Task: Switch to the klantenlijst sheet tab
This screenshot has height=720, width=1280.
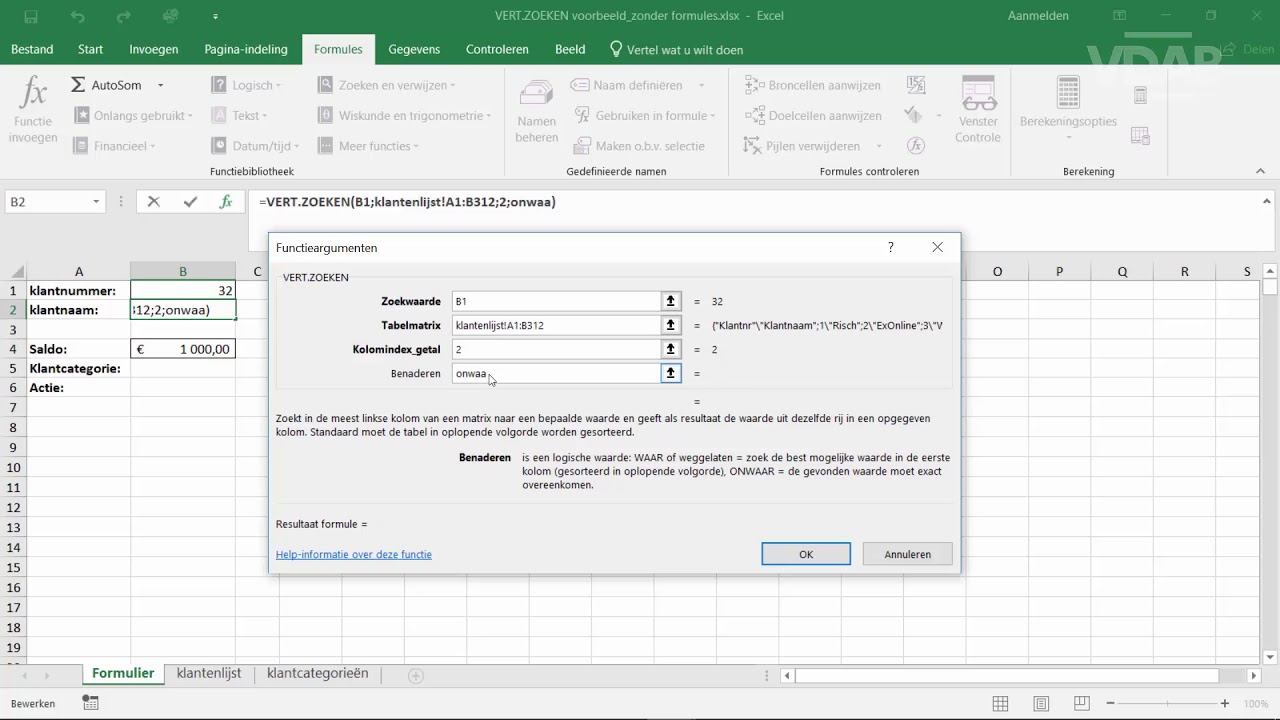Action: [x=209, y=674]
